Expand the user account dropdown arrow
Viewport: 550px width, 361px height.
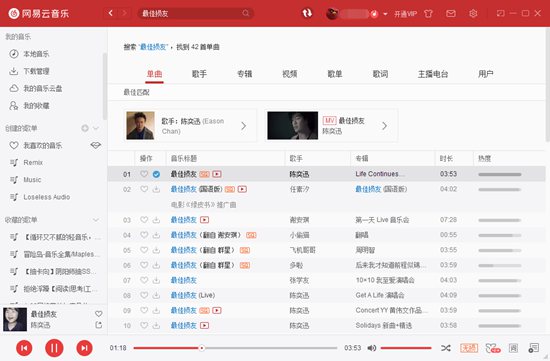click(x=385, y=14)
